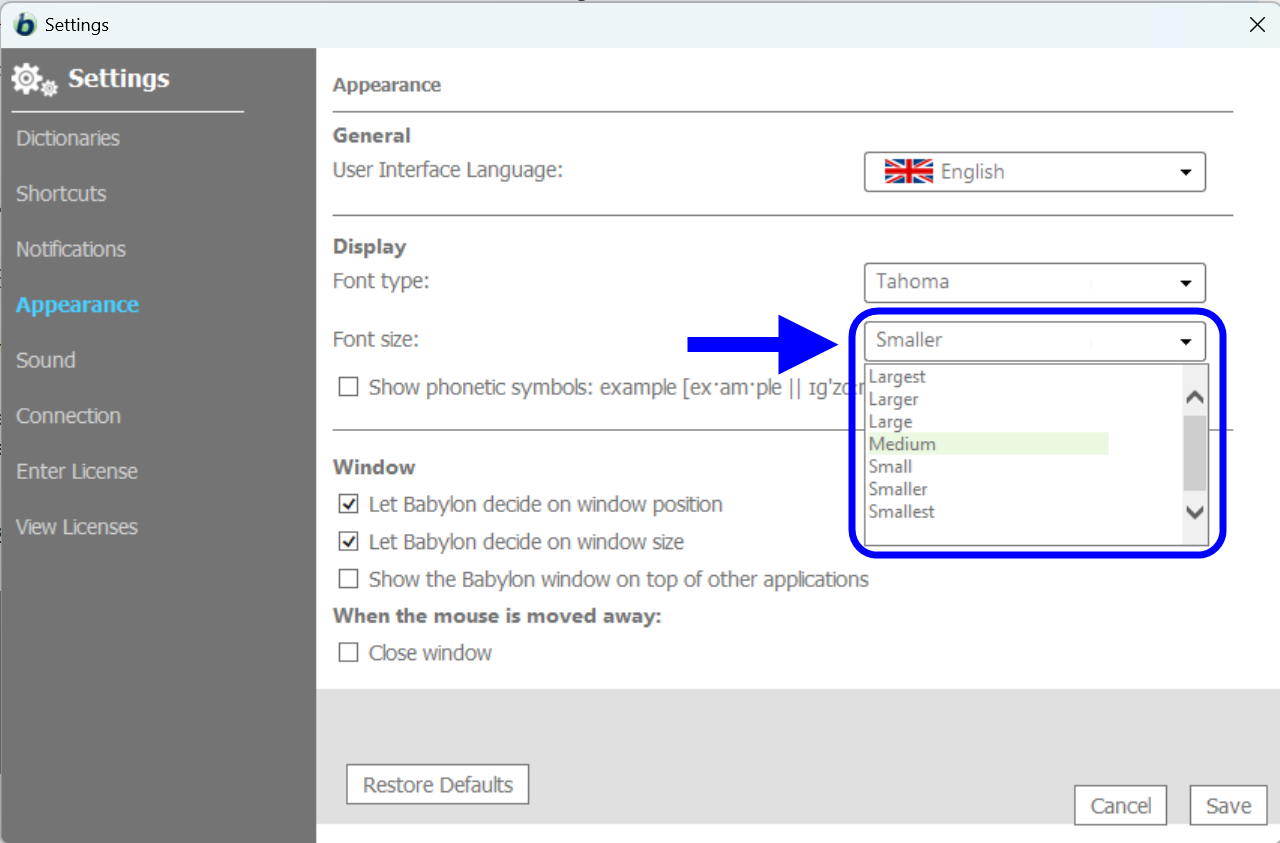Click the Babylon logo in title bar
The width and height of the screenshot is (1280, 843).
pos(25,24)
